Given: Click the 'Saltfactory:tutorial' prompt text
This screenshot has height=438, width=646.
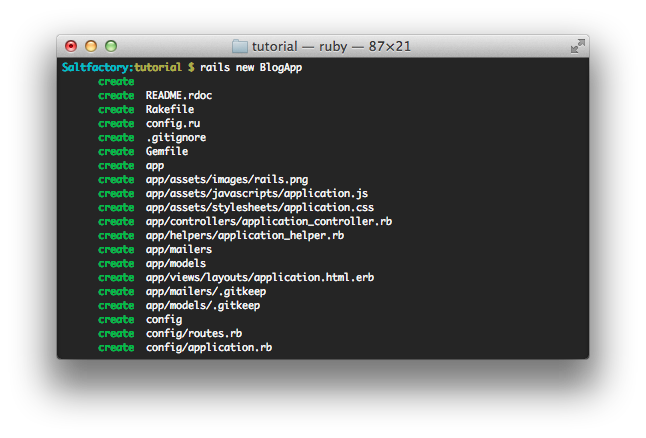Looking at the screenshot, I should tap(122, 68).
